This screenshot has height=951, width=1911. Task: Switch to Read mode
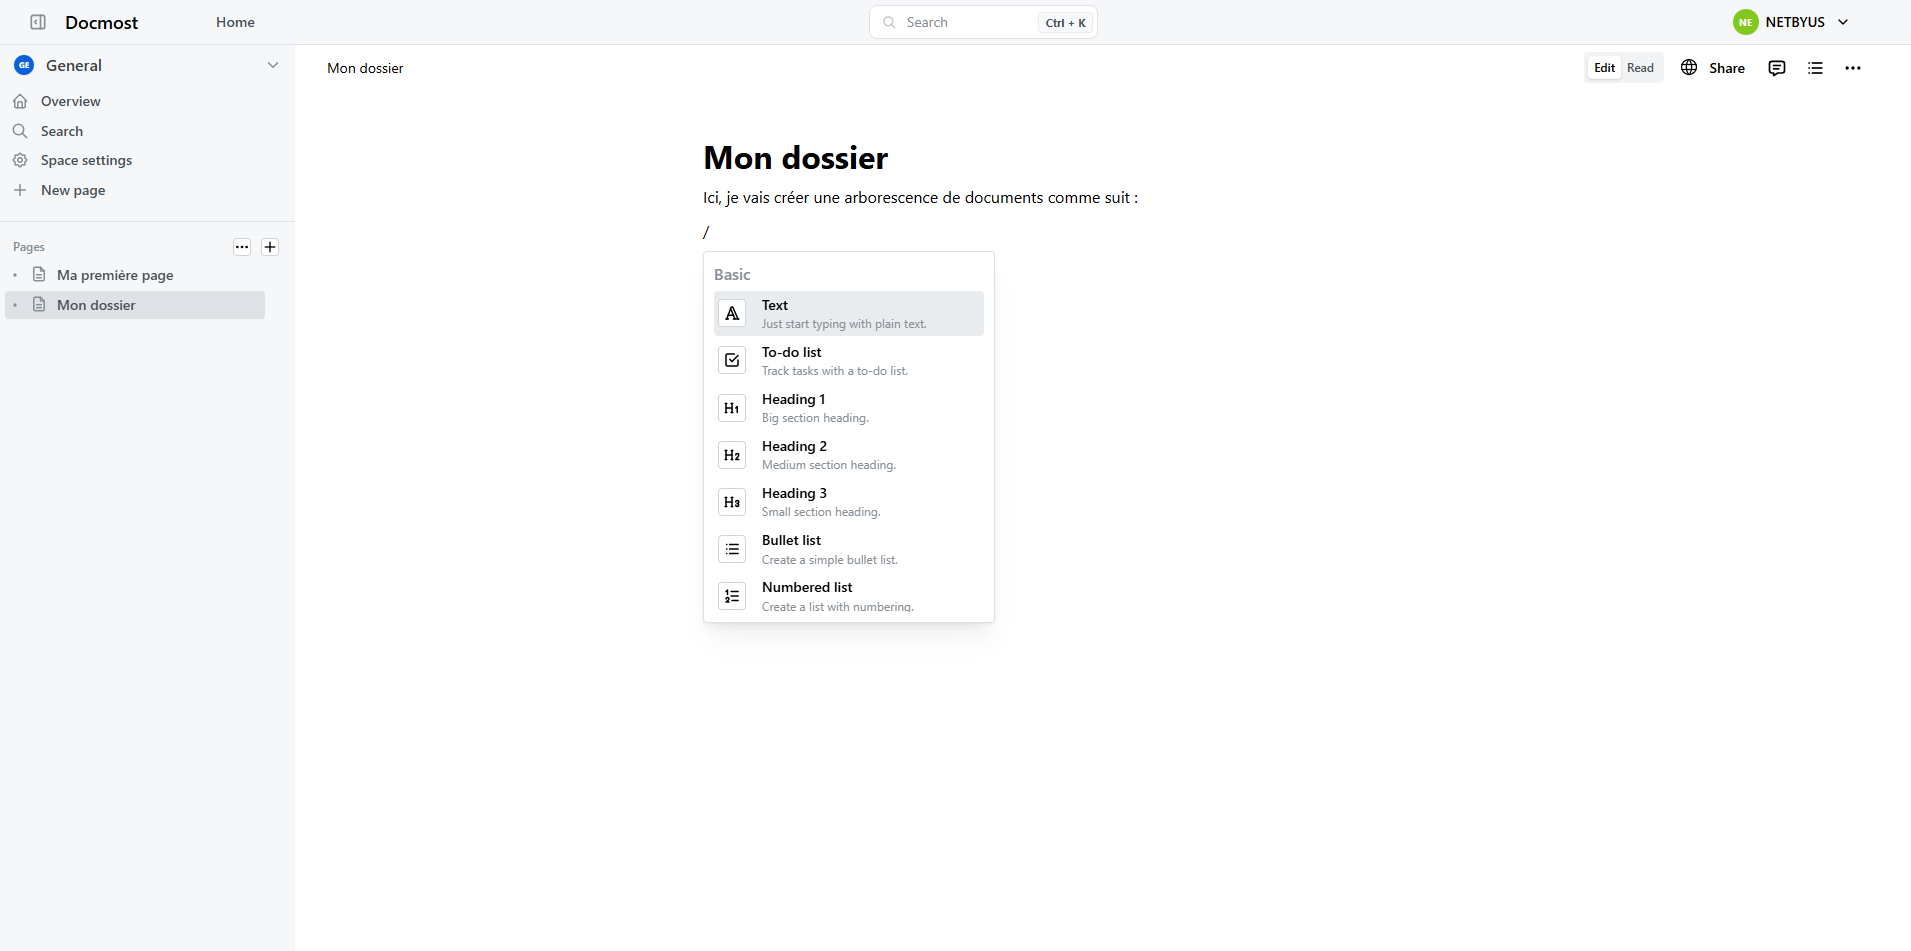[1640, 68]
